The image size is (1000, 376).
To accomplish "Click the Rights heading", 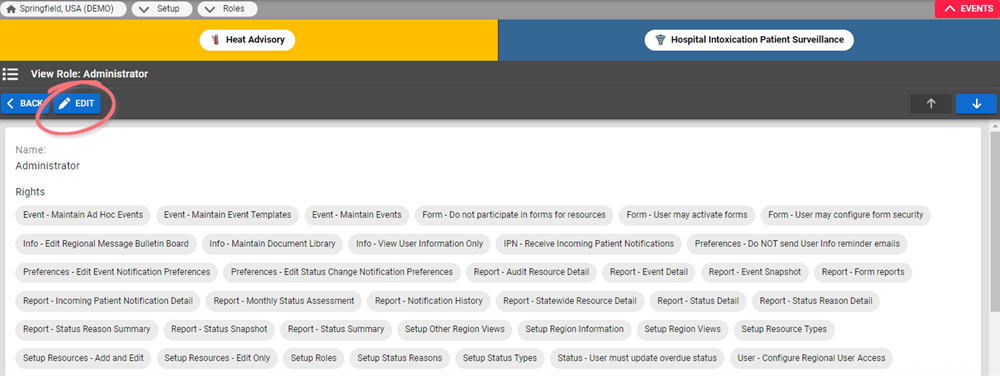I will (x=30, y=192).
